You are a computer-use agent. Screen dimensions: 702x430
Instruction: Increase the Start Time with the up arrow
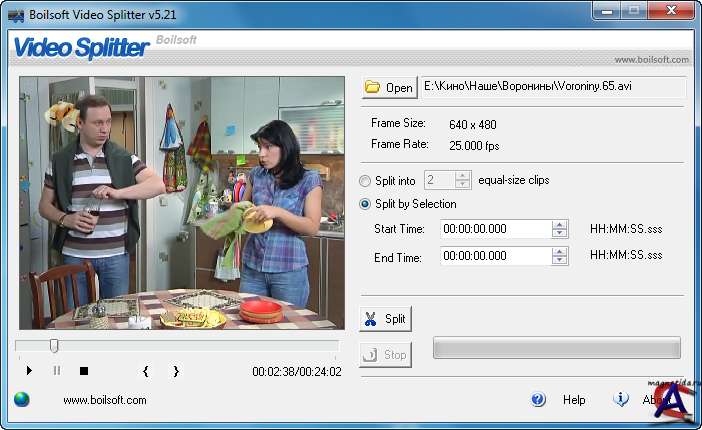[x=560, y=224]
